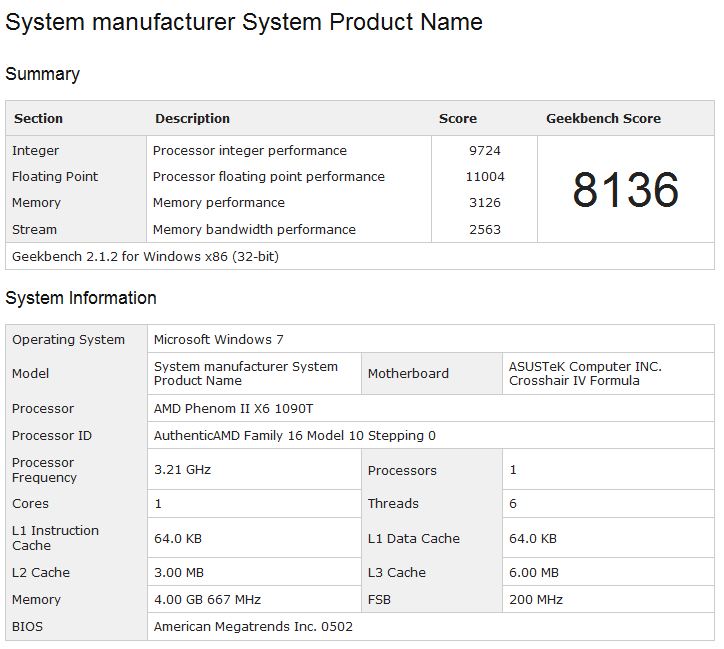Click the Description column header
724x649 pixels.
192,118
